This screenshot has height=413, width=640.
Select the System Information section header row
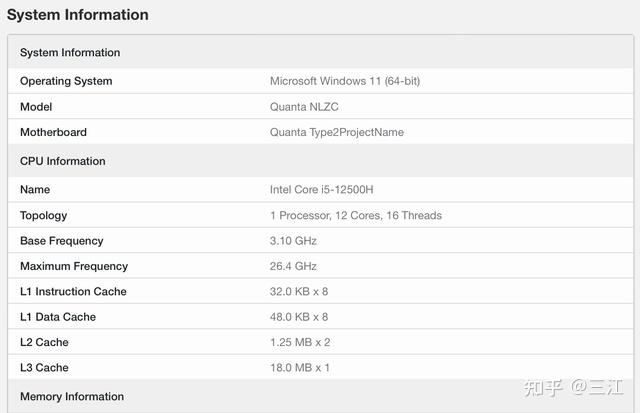tap(70, 53)
